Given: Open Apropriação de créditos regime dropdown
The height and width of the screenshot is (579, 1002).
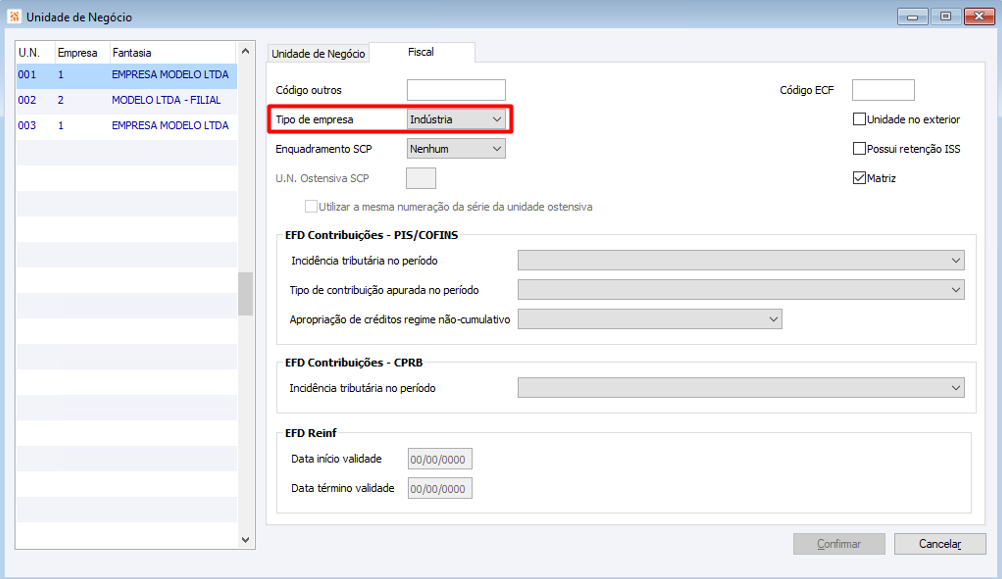Looking at the screenshot, I should tap(650, 319).
